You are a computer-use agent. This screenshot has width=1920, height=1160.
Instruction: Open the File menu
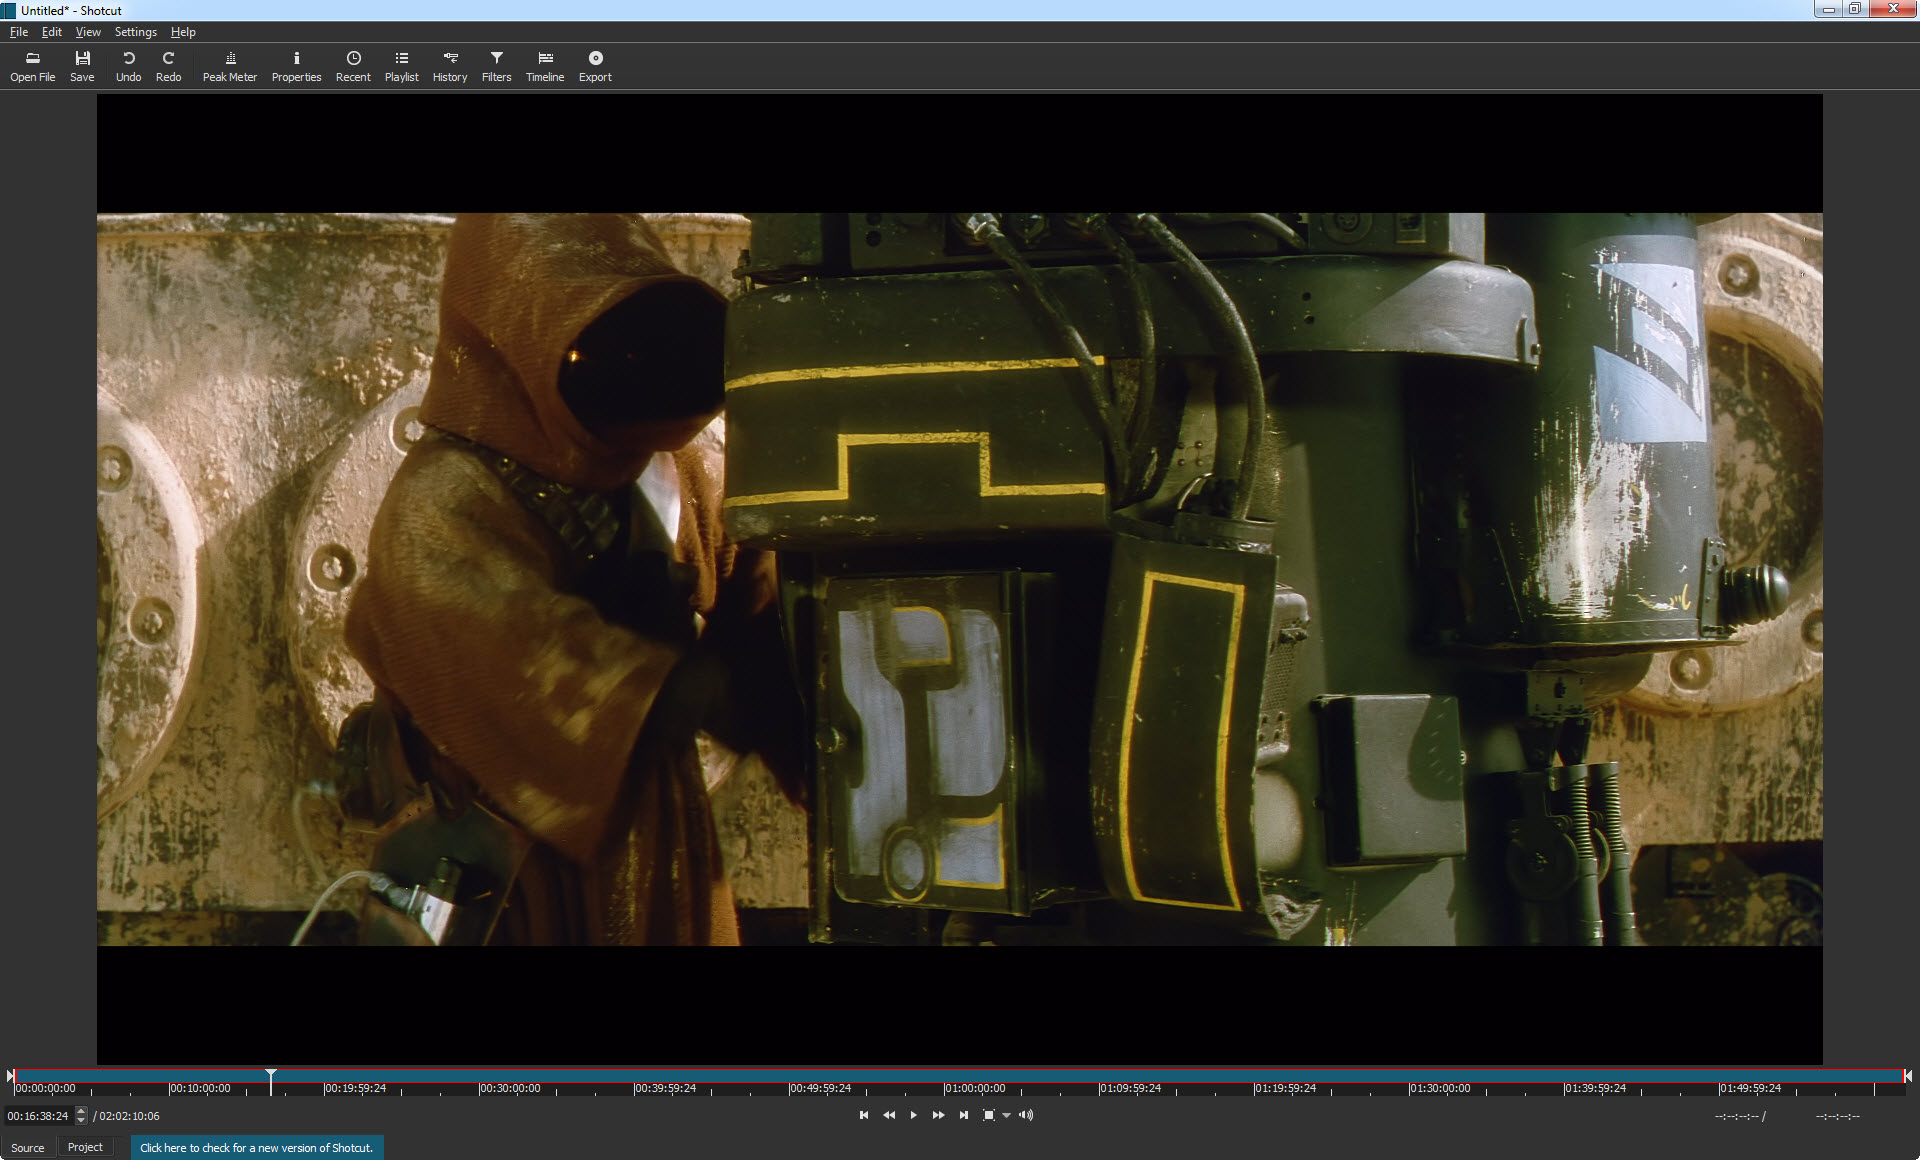point(19,32)
